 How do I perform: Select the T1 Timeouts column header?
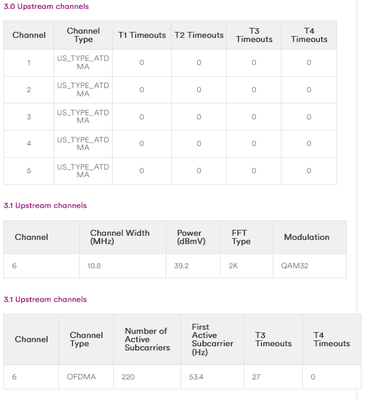coord(142,35)
